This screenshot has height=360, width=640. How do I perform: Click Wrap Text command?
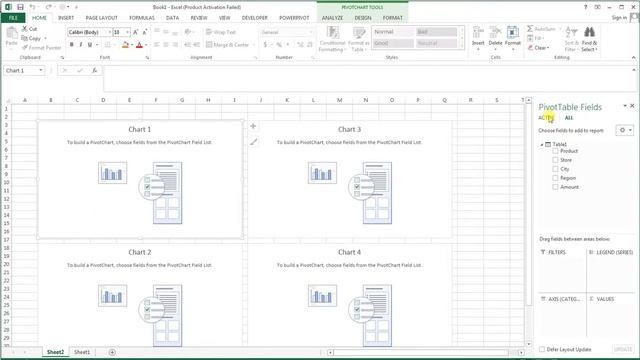click(x=221, y=32)
